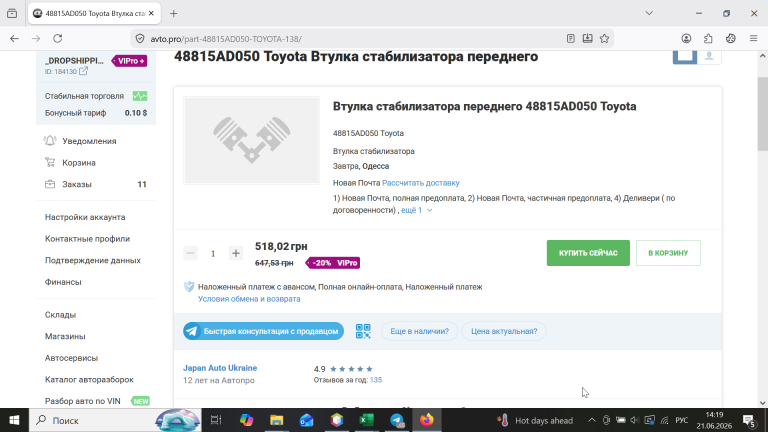Open 'Условия обмена и возврата' link
Viewport: 768px width, 432px height.
click(x=249, y=299)
